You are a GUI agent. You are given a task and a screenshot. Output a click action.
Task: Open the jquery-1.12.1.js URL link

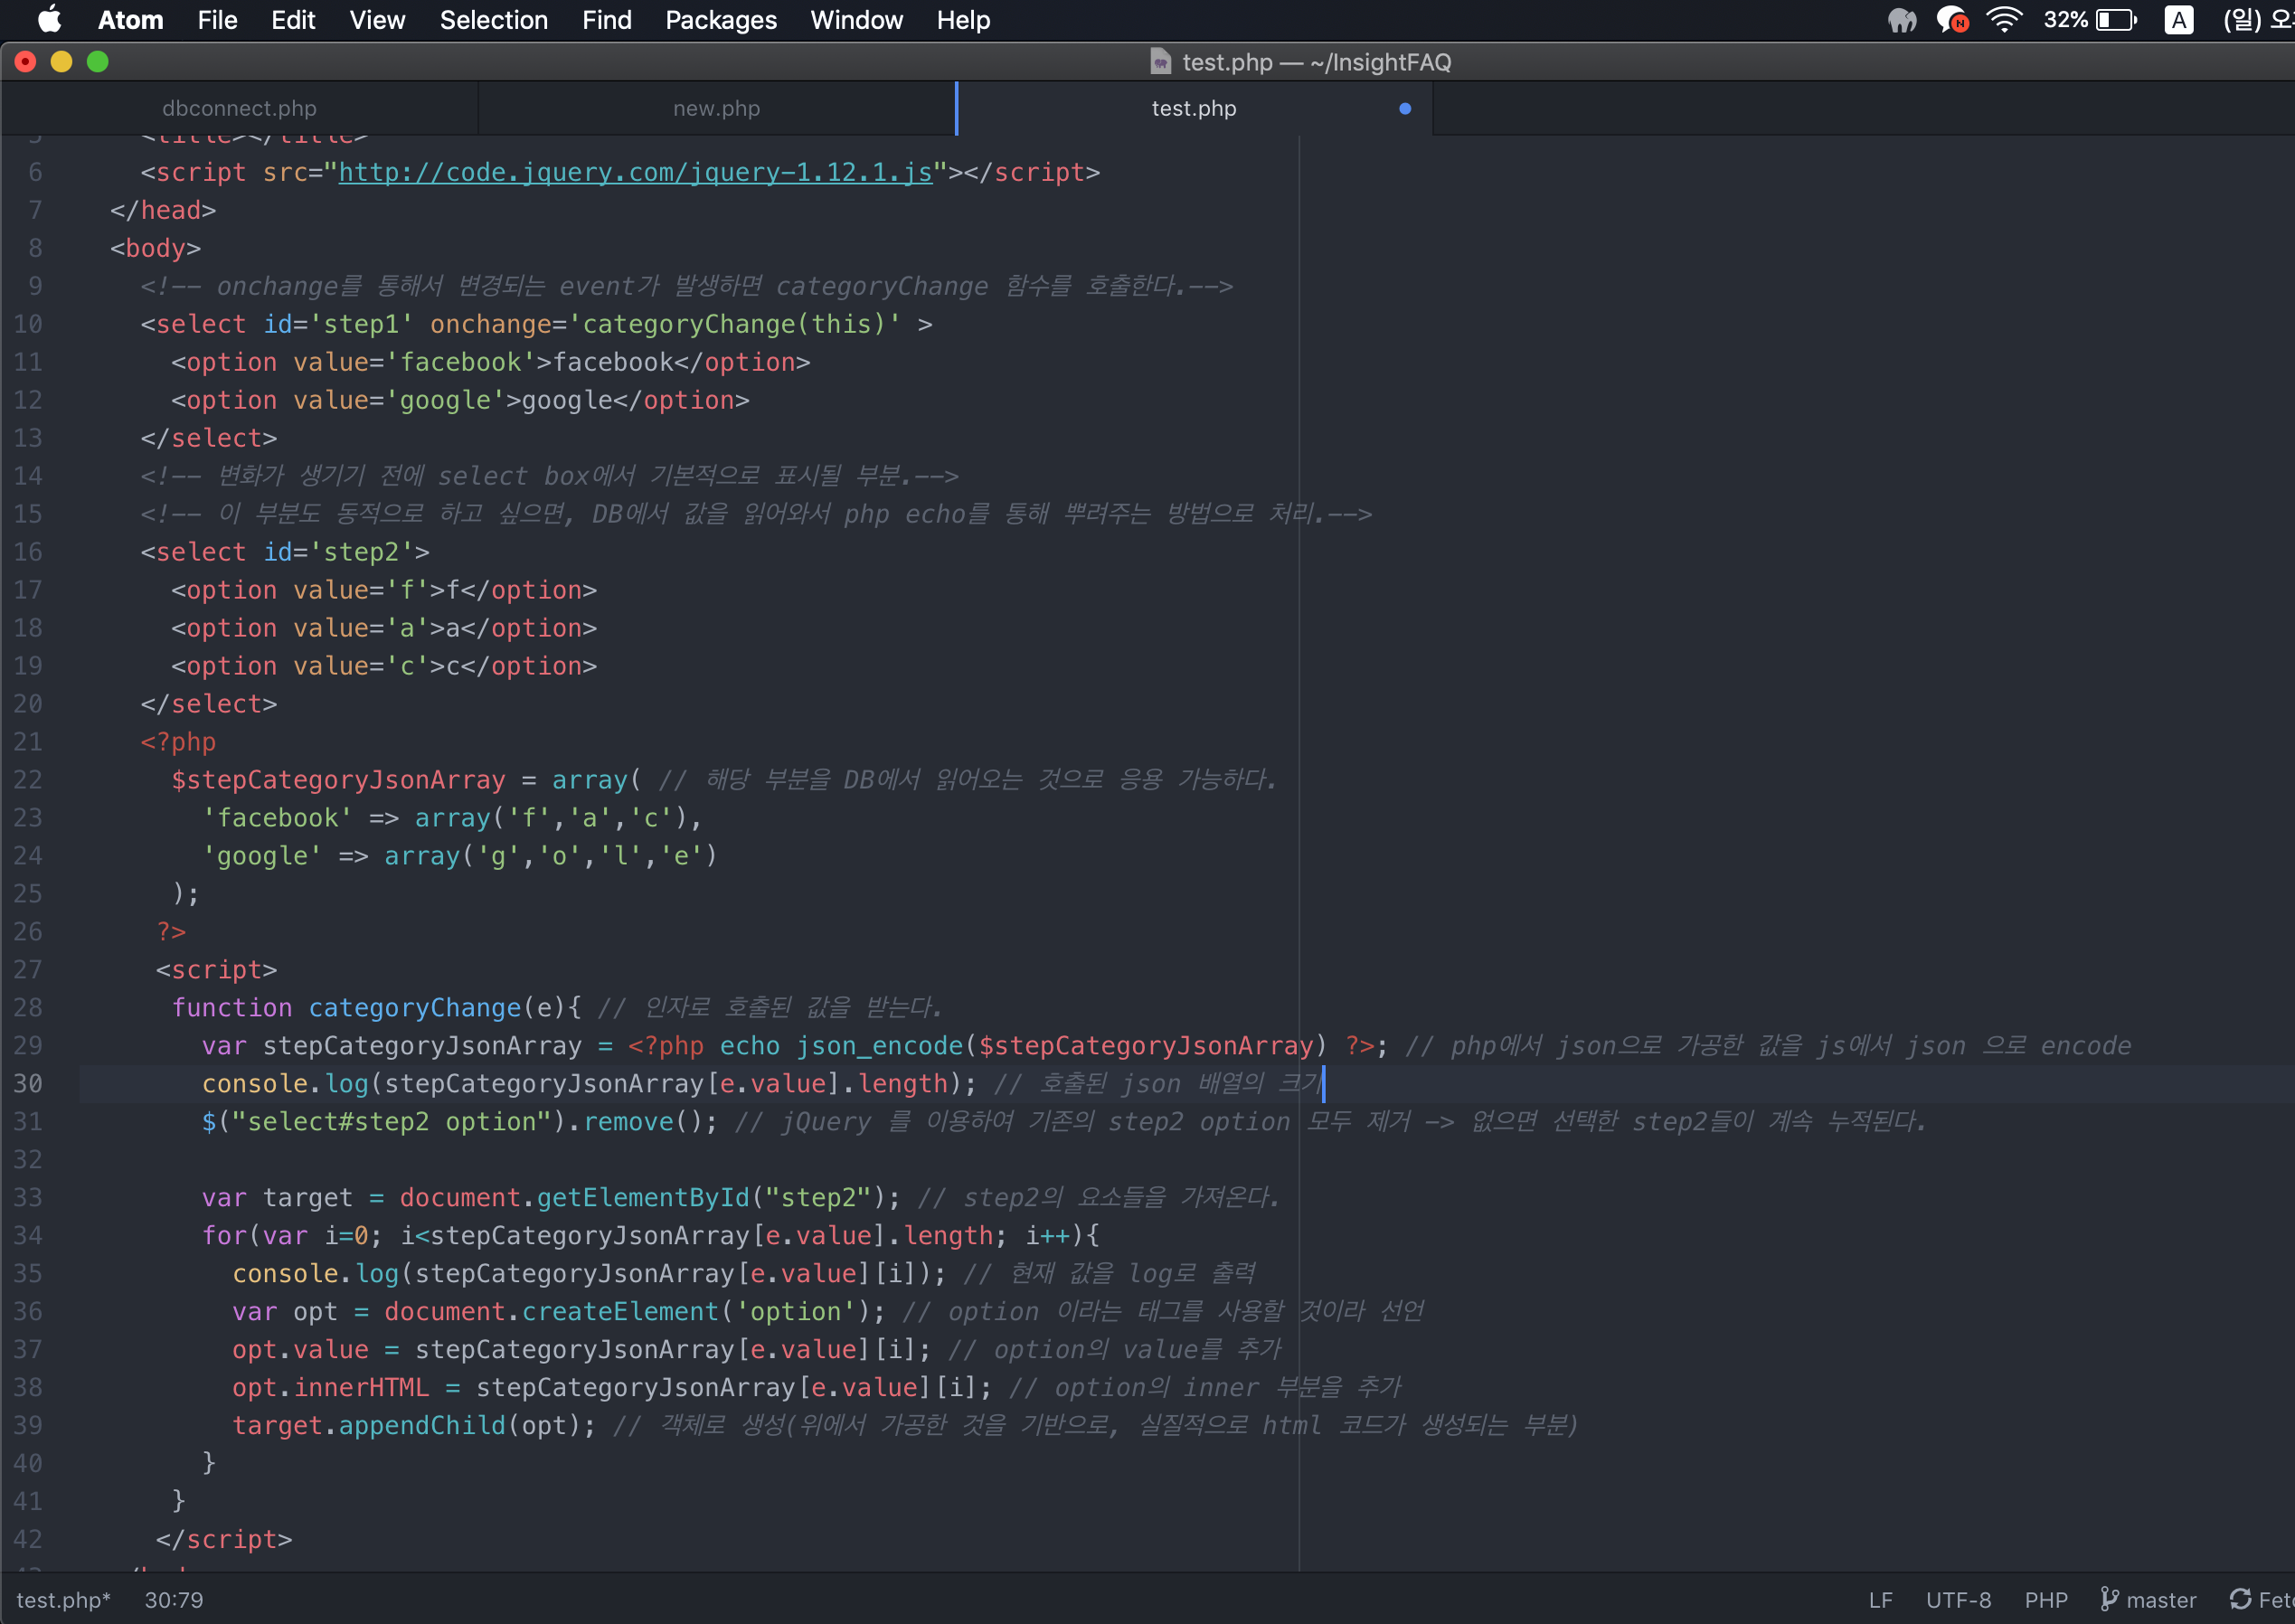point(635,172)
